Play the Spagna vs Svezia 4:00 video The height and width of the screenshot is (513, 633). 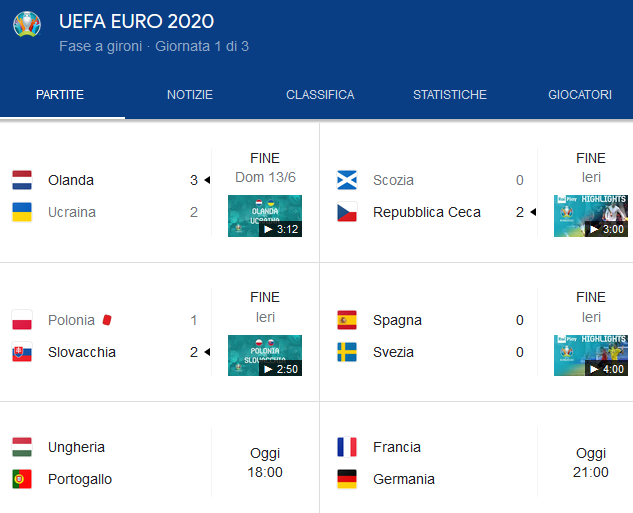tap(590, 355)
